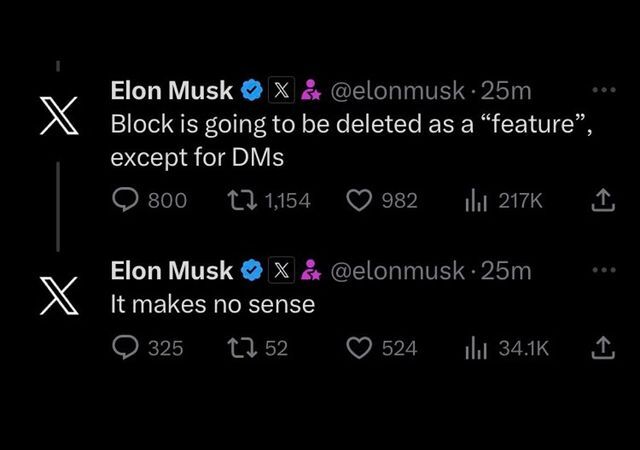This screenshot has width=640, height=450.
Task: Click the X affiliation badge on first tweet
Action: 281,90
